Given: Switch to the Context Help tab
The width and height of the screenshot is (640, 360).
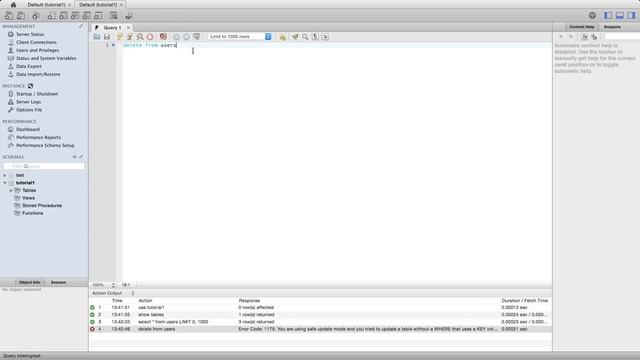Looking at the screenshot, I should [582, 27].
